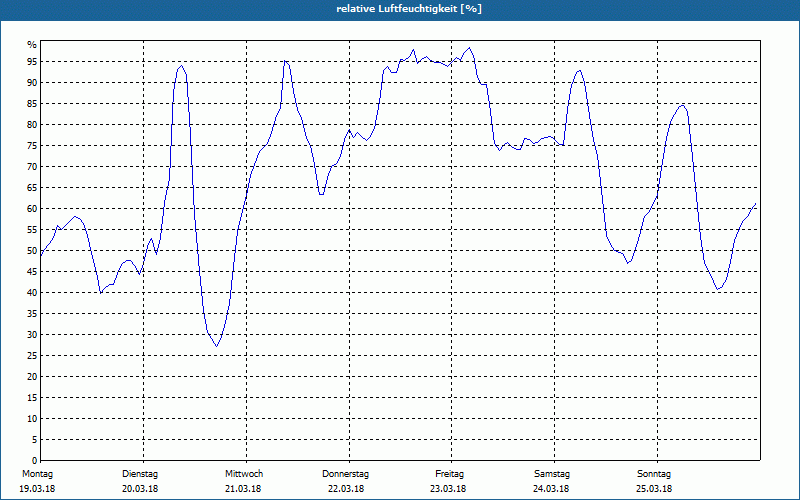This screenshot has width=800, height=500.
Task: Click the "95" y-axis value
Action: coord(32,62)
